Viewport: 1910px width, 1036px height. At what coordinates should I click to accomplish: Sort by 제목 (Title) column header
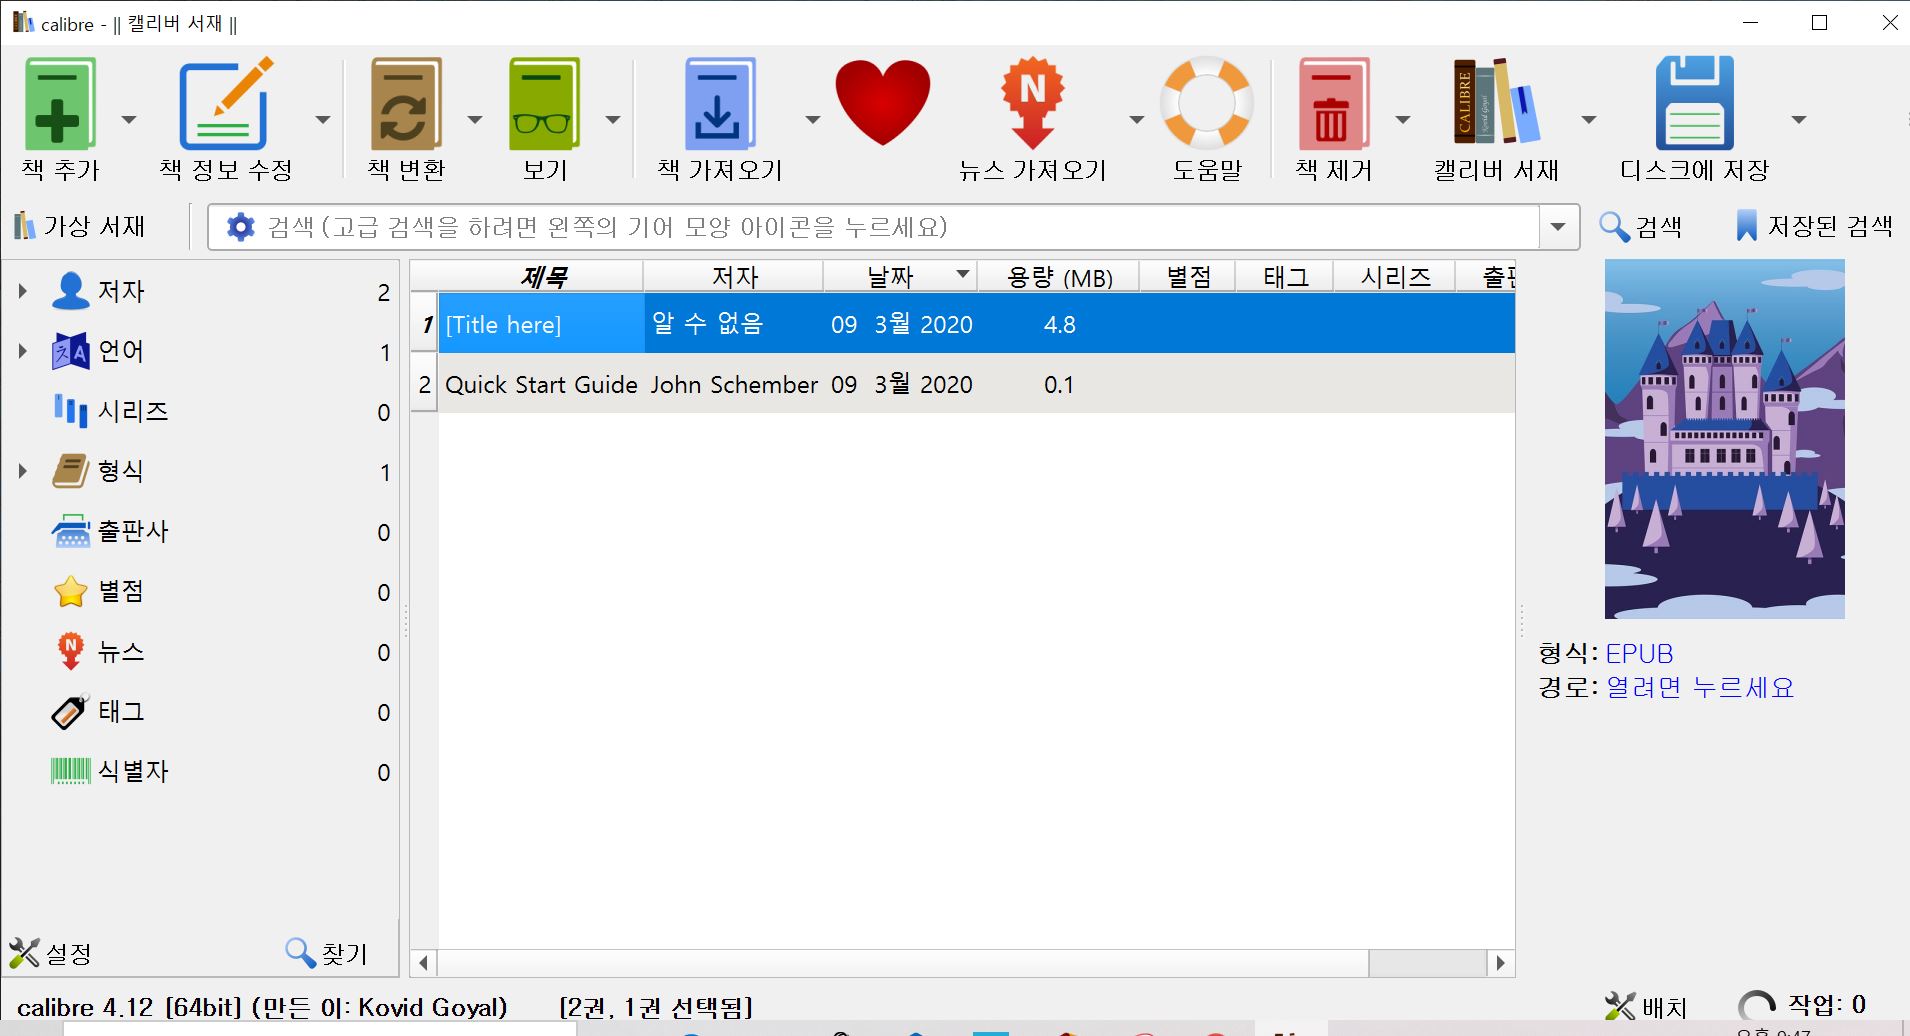(541, 277)
